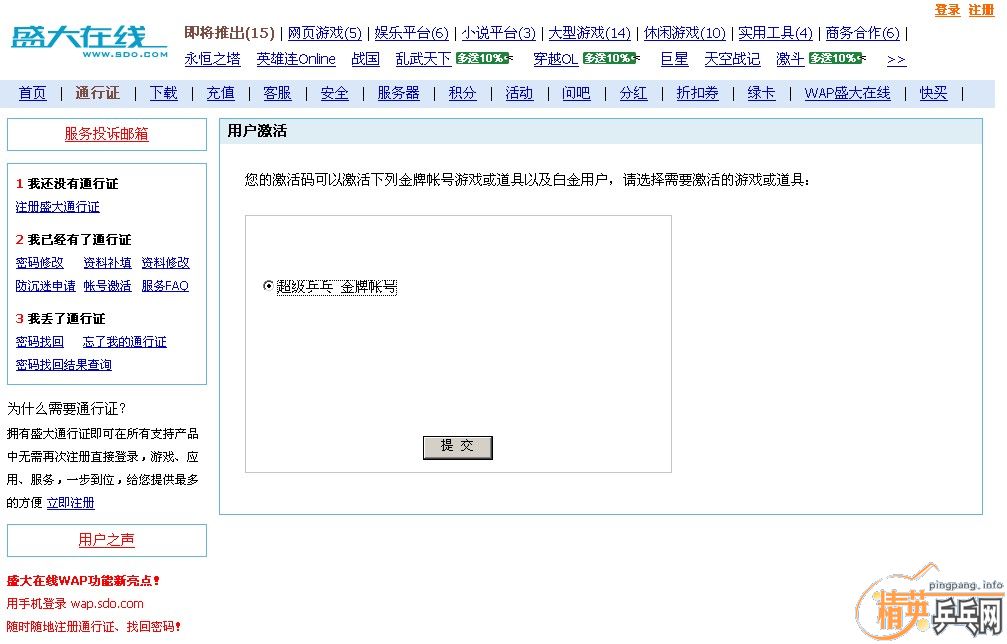Click the 多送10% badge beside 穿越OL
Screen dimensions: 1007x644
tap(611, 58)
